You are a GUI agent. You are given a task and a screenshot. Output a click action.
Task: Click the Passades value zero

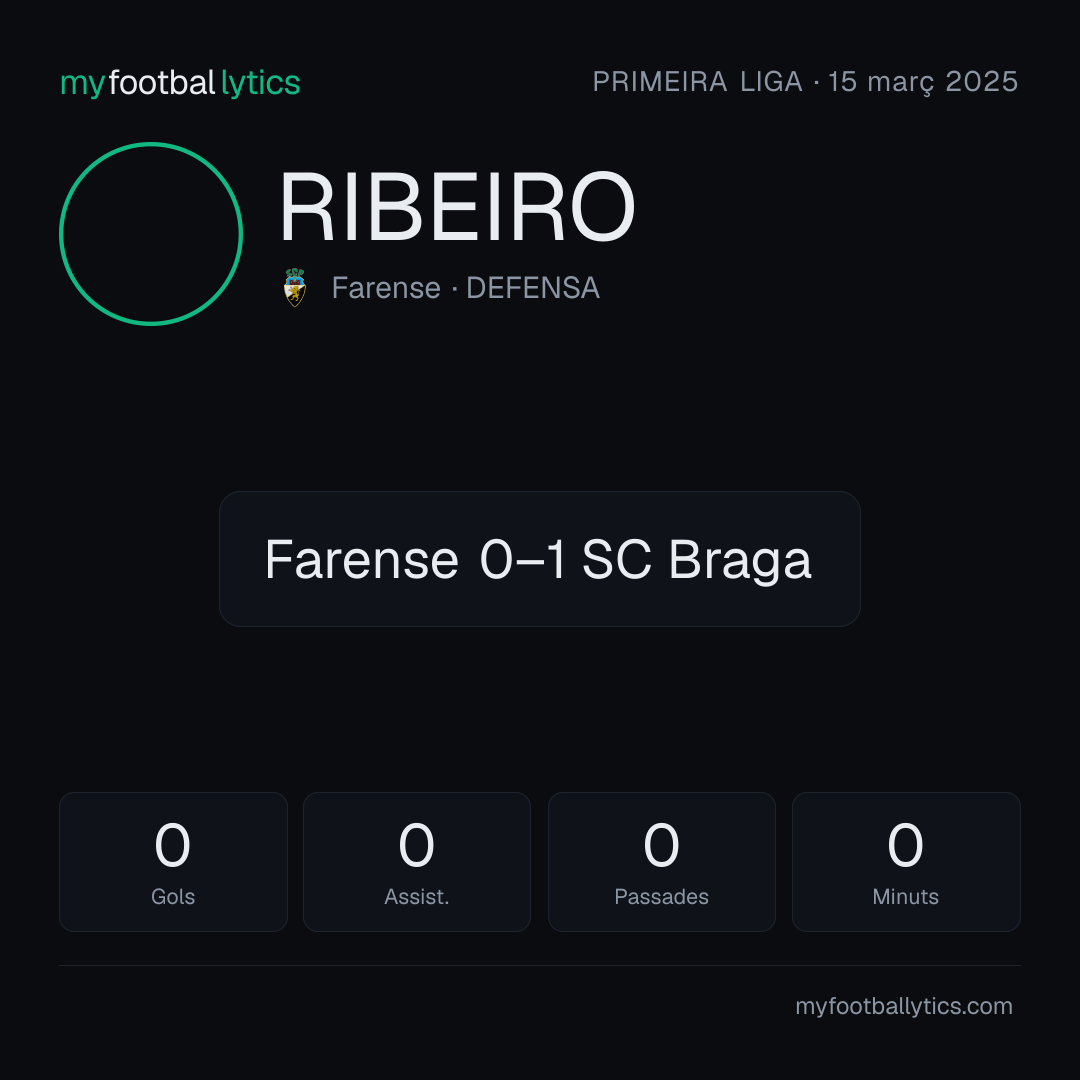coord(661,845)
